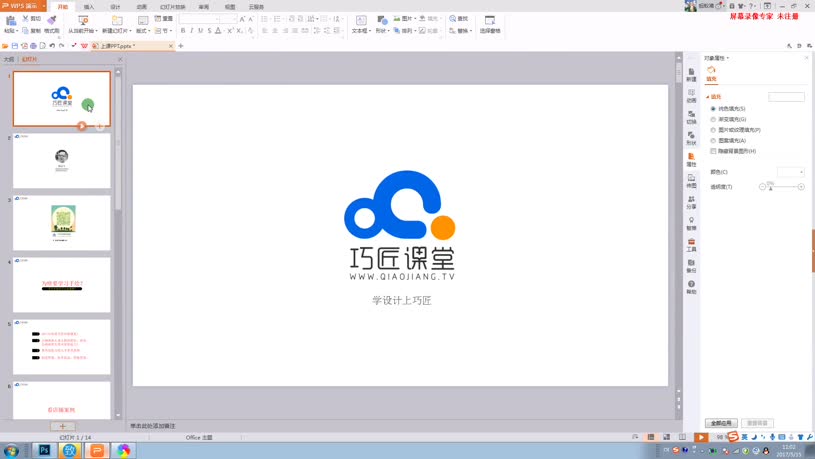Open the Animation ribbon tab
The height and width of the screenshot is (459, 815).
pyautogui.click(x=141, y=7)
